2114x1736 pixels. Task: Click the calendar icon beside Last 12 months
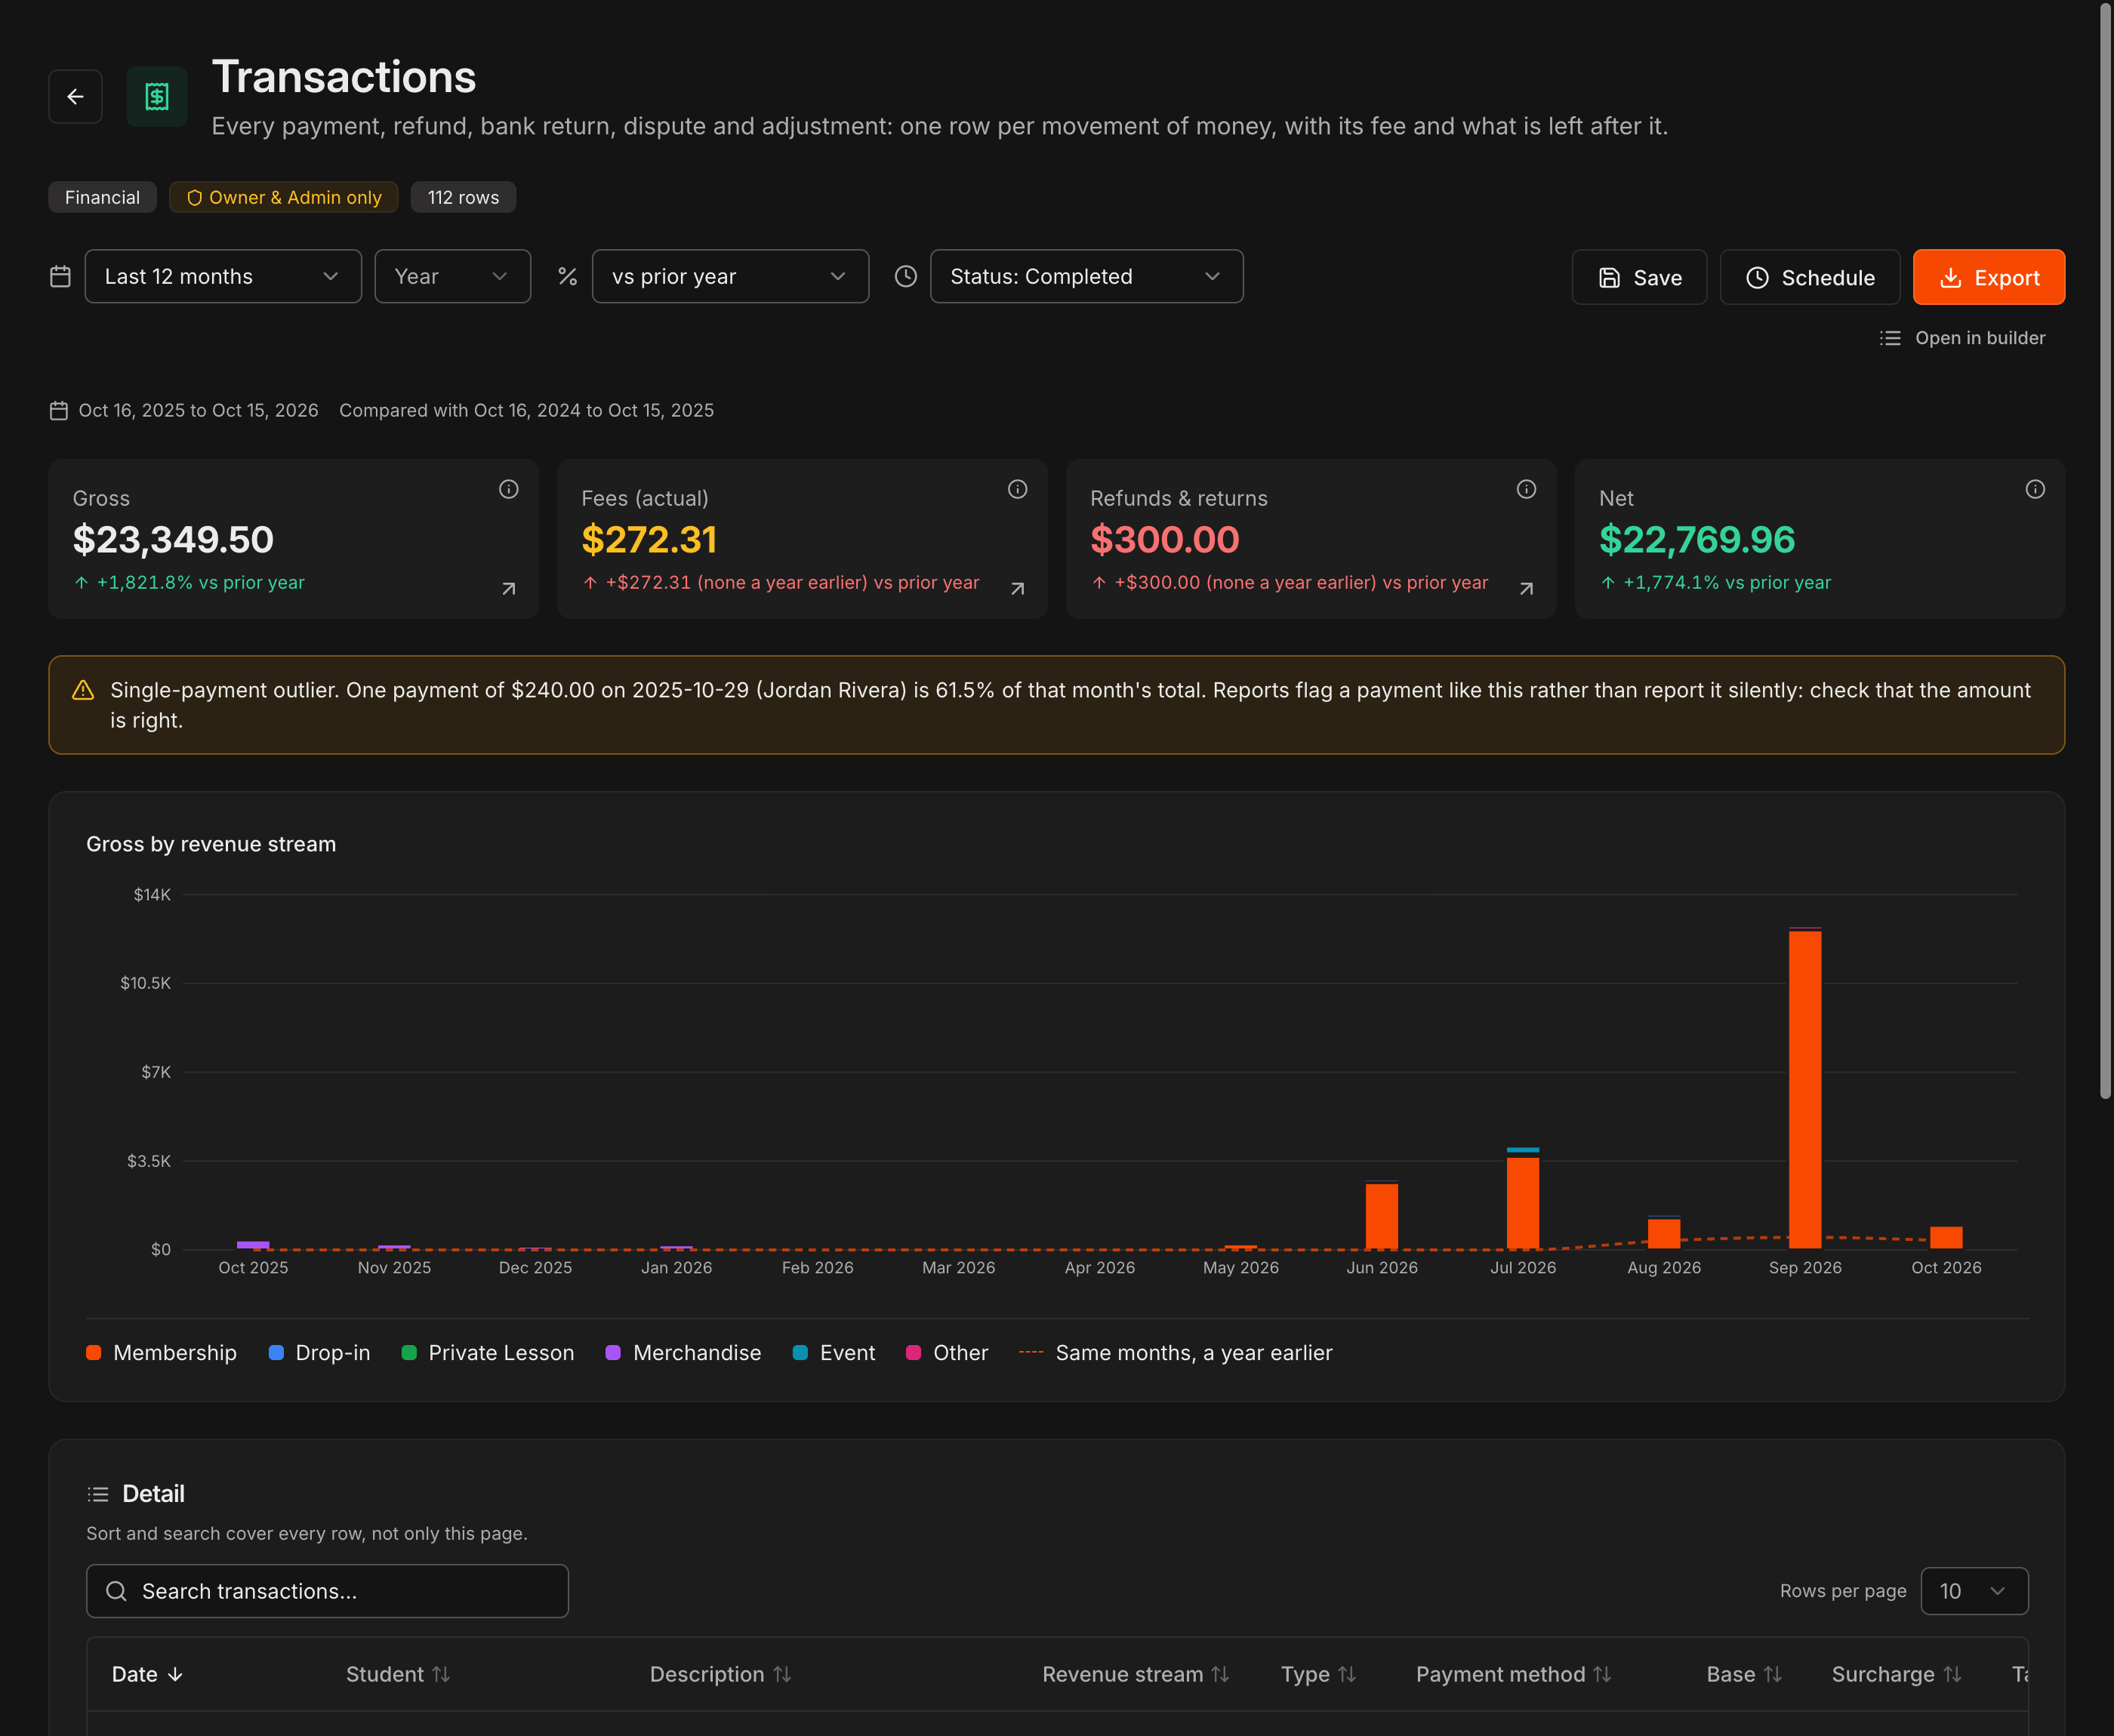(60, 276)
